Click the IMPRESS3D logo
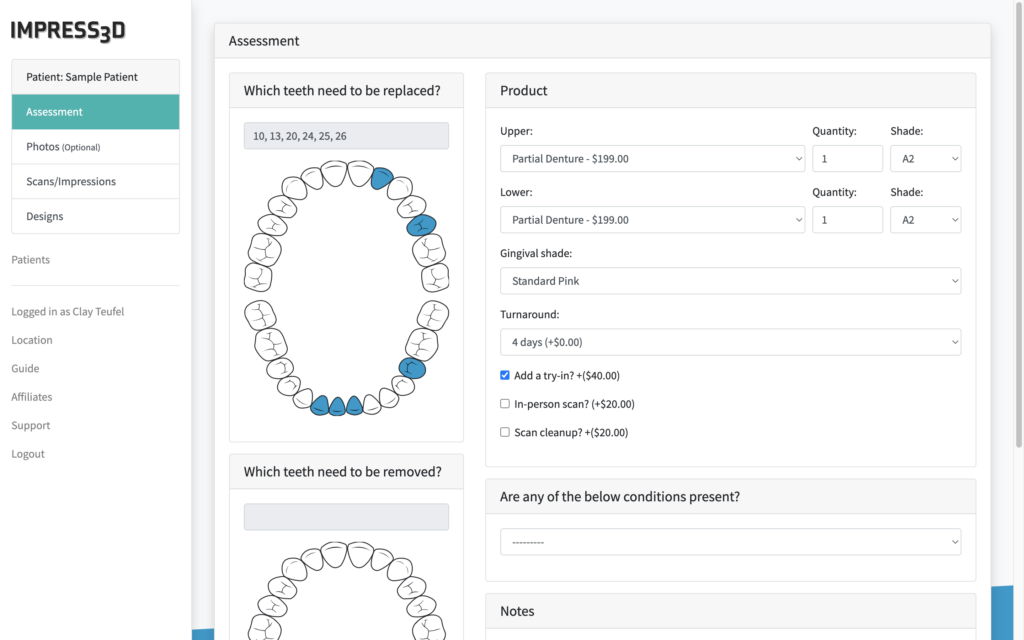The width and height of the screenshot is (1024, 640). click(68, 31)
